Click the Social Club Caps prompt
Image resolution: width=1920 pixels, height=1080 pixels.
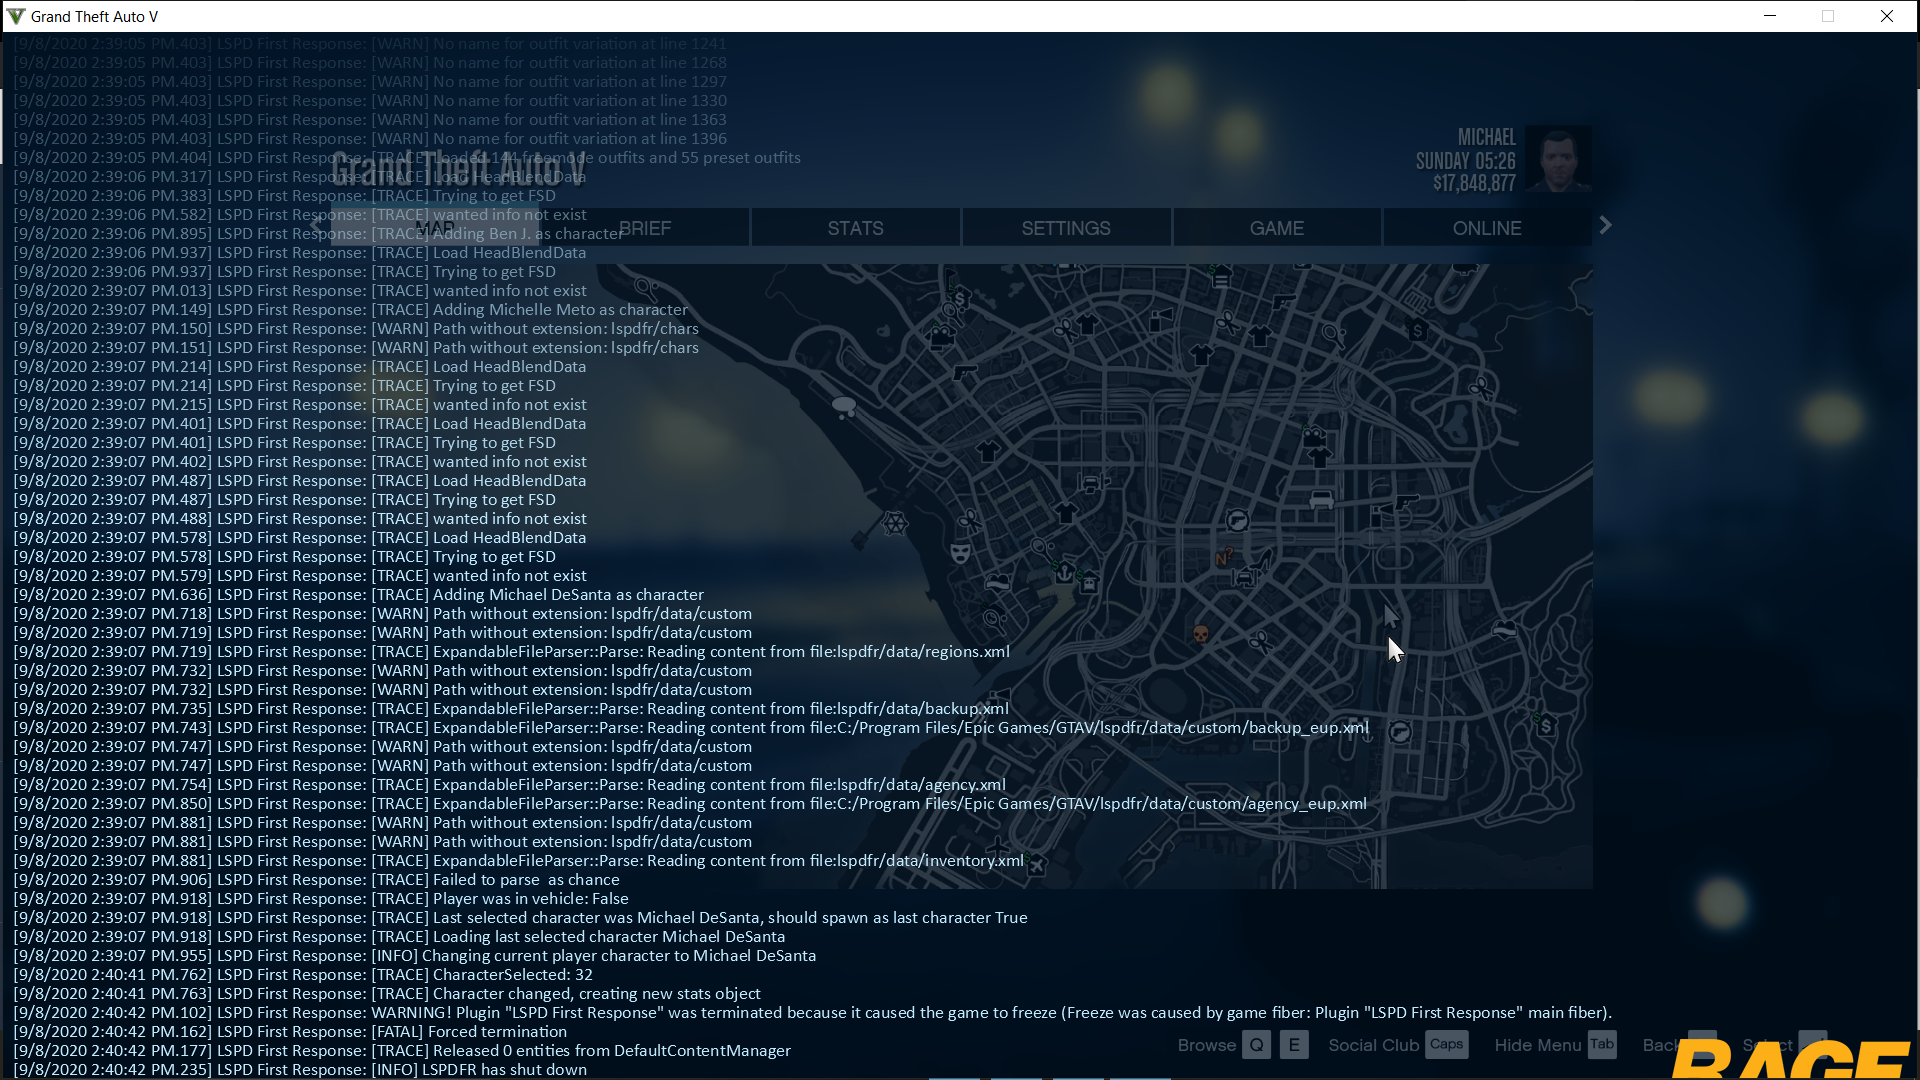point(1446,1044)
